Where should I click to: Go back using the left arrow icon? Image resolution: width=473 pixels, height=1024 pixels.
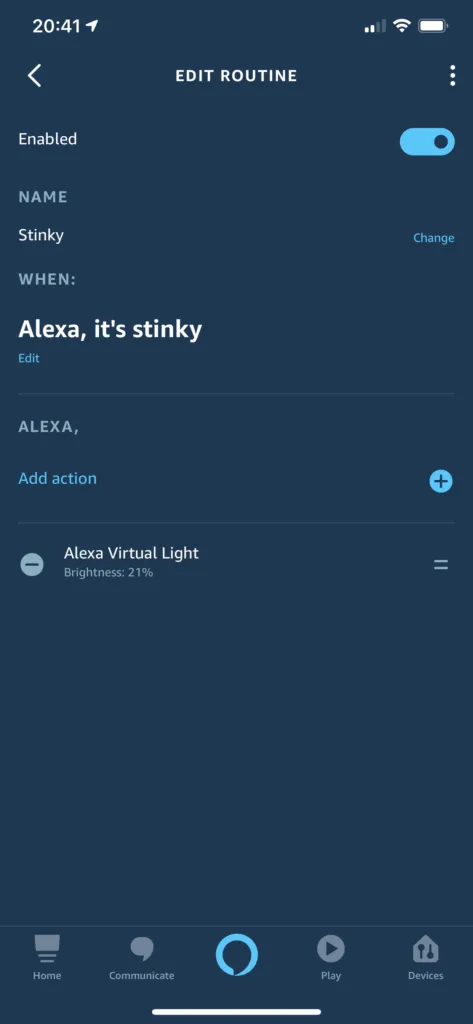35,76
